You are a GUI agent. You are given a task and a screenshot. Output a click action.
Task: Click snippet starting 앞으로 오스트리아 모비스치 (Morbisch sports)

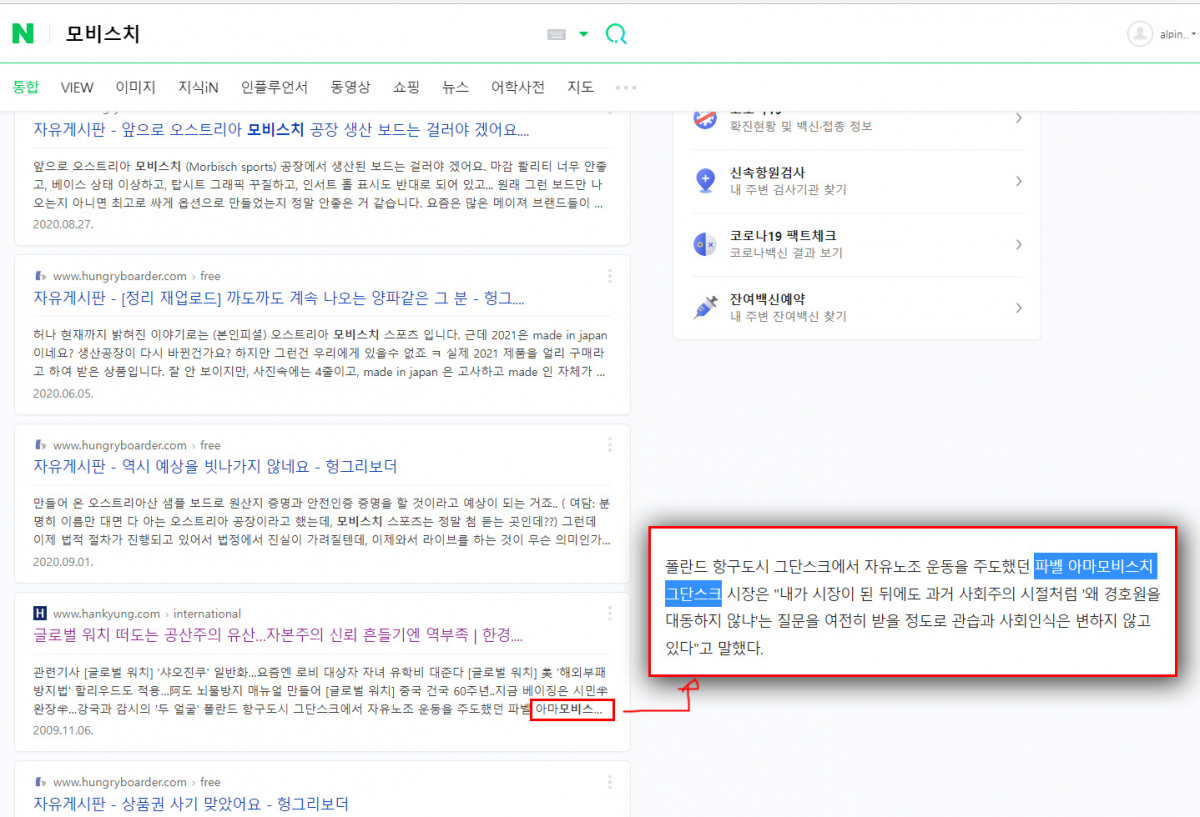[x=320, y=185]
